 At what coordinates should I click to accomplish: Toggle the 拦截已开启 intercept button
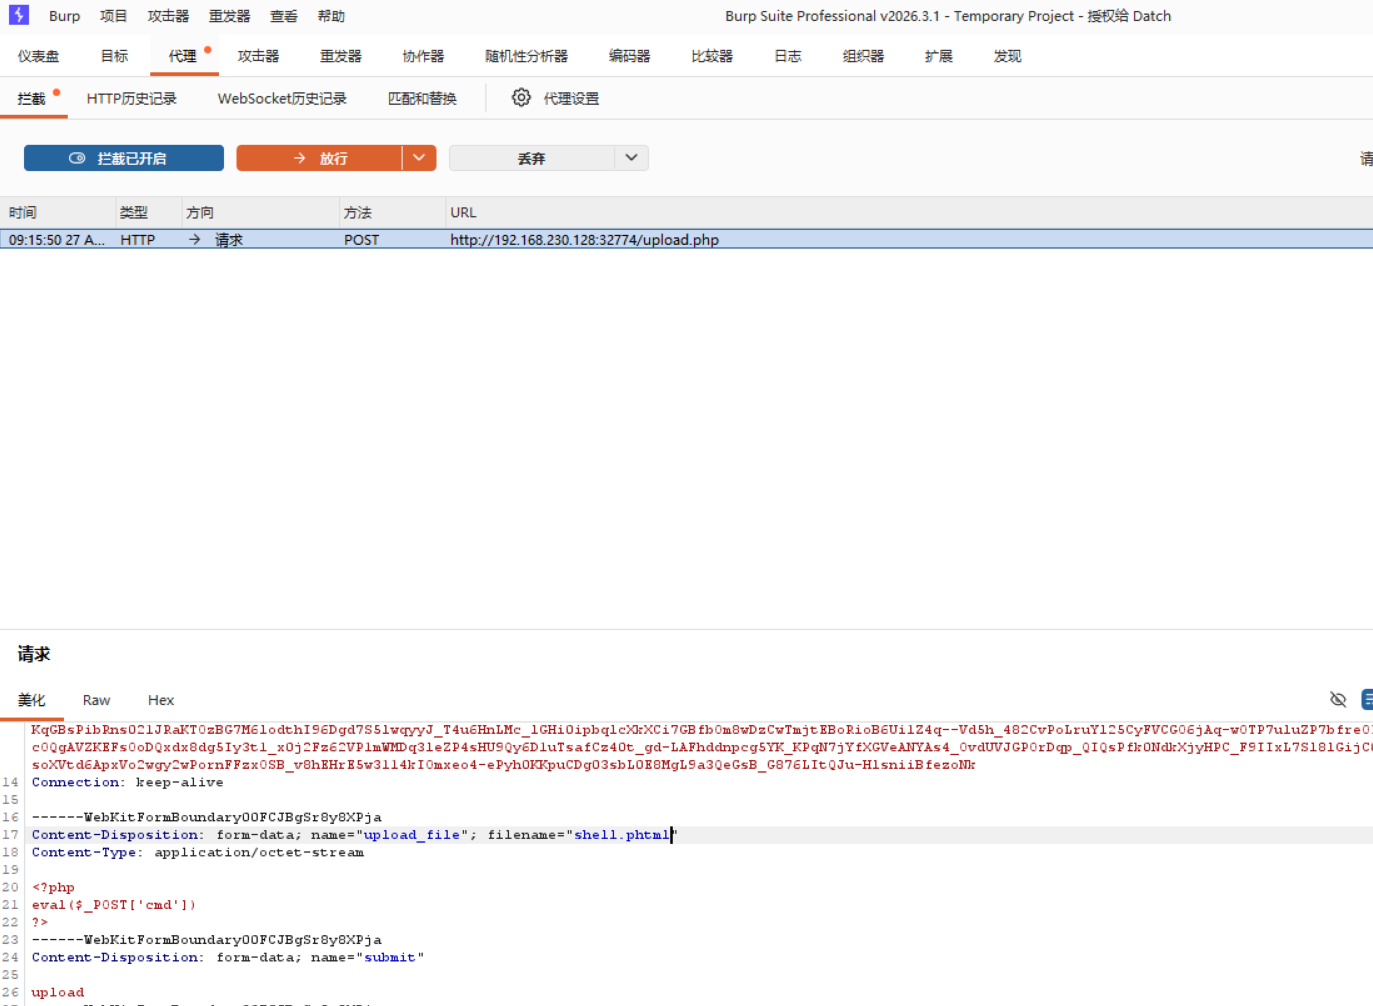[x=124, y=158]
